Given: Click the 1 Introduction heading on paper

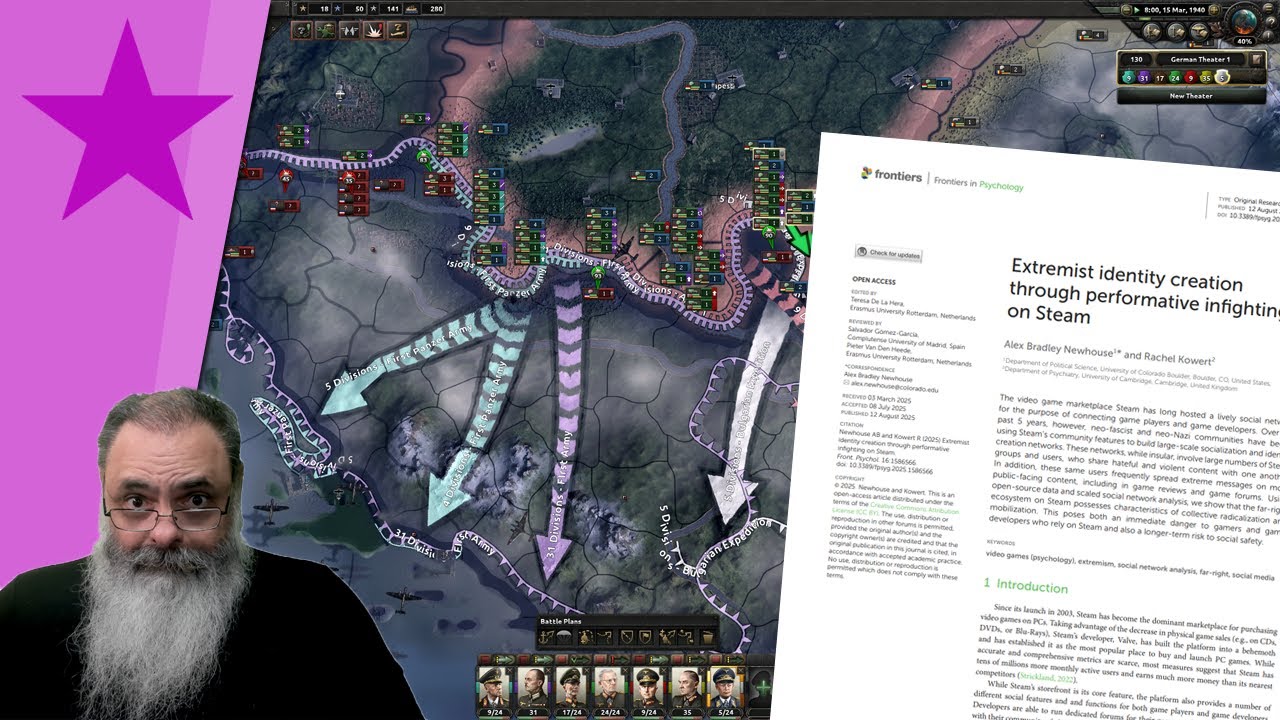Looking at the screenshot, I should point(1025,586).
